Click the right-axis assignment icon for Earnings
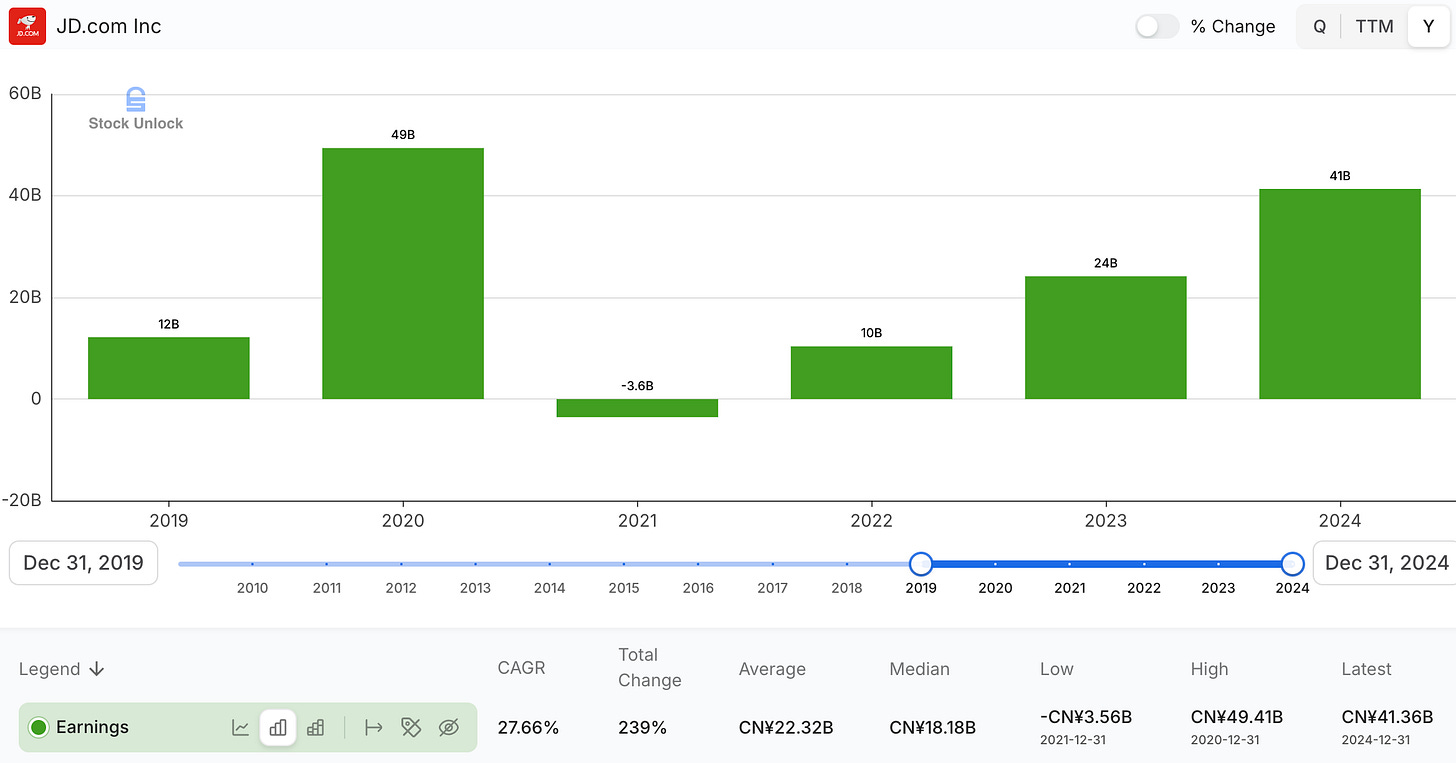 (373, 727)
